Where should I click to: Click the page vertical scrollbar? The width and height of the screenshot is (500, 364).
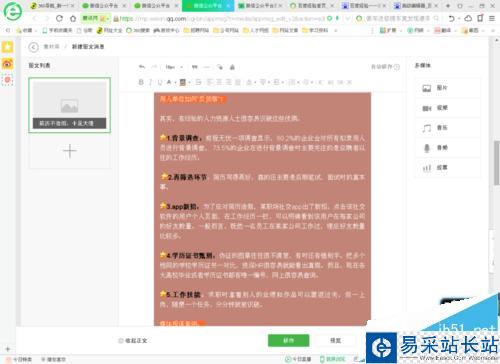tap(497, 163)
